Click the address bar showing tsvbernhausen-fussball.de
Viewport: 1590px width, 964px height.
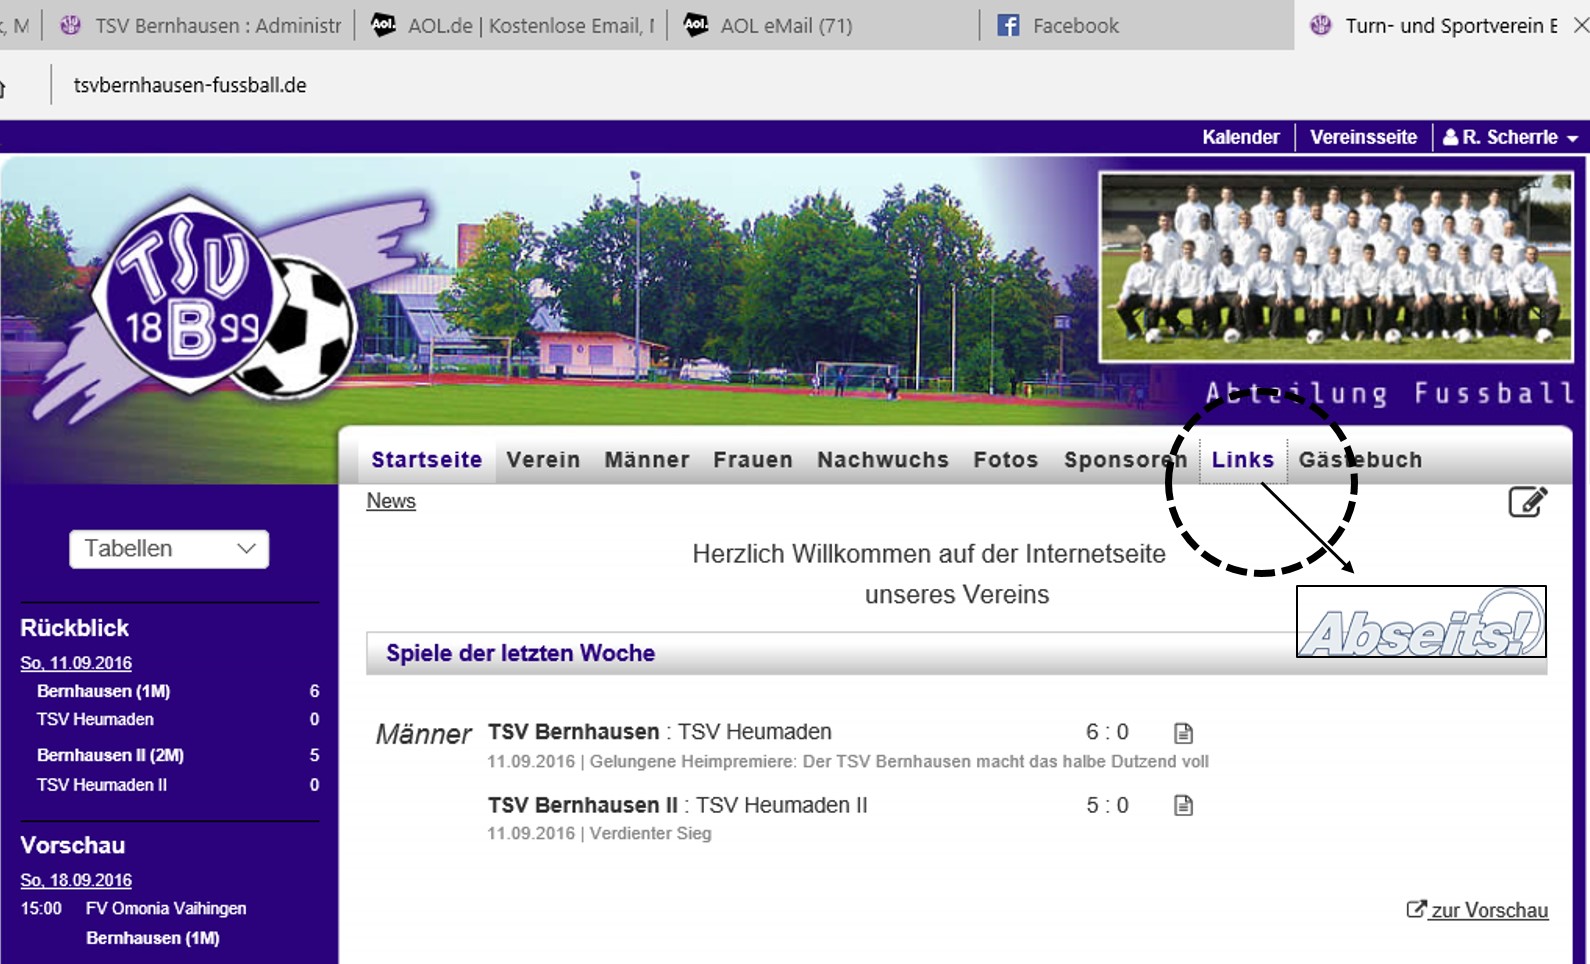190,86
